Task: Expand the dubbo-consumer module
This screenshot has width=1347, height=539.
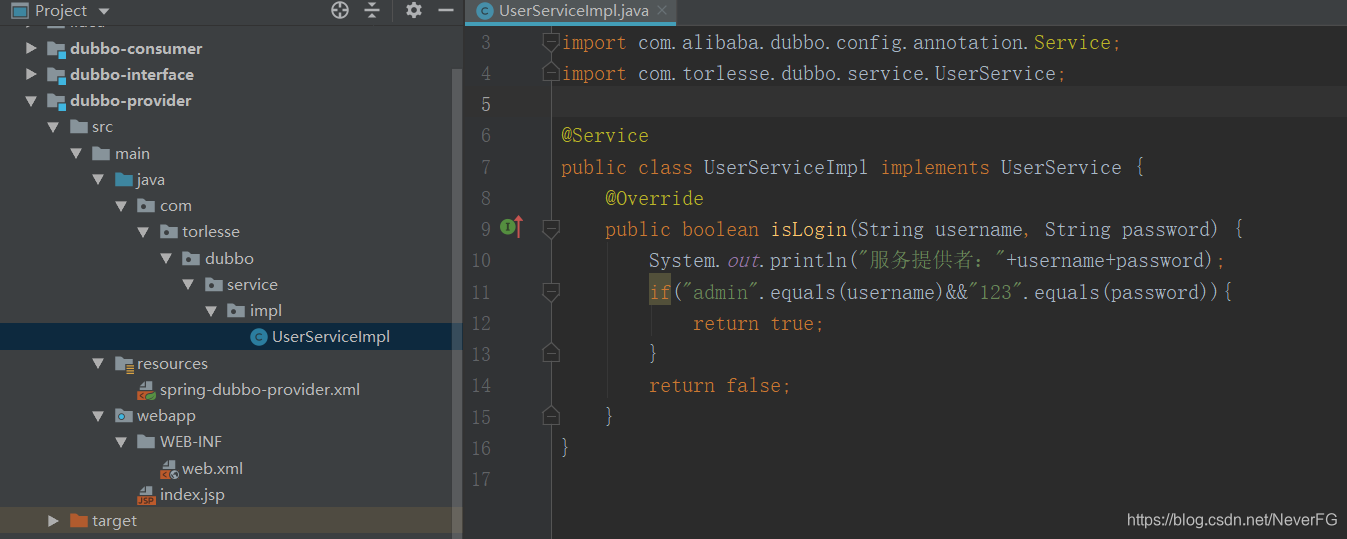Action: coord(31,48)
